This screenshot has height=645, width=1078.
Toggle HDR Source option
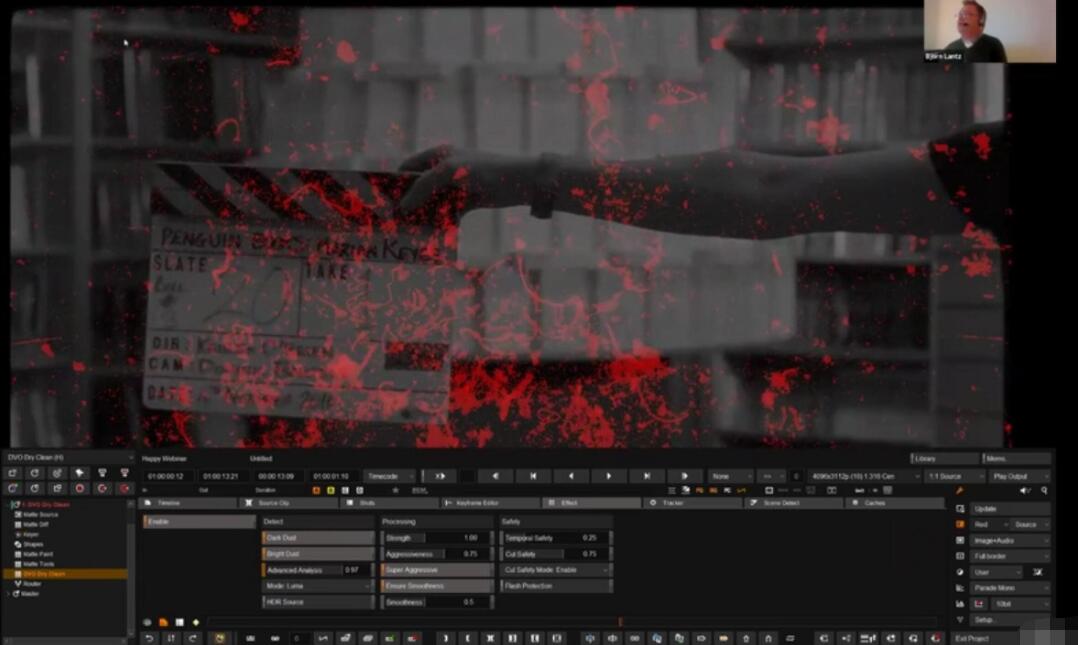[318, 602]
